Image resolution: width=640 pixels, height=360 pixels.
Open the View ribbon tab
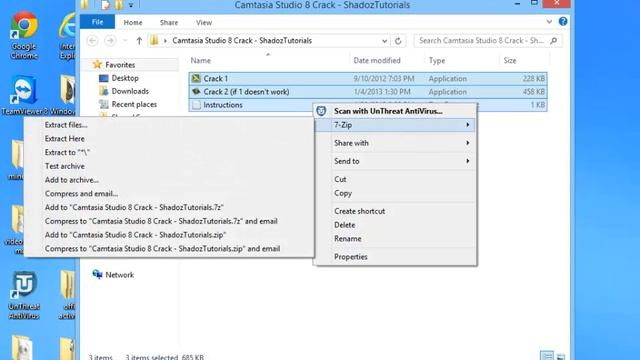point(204,22)
